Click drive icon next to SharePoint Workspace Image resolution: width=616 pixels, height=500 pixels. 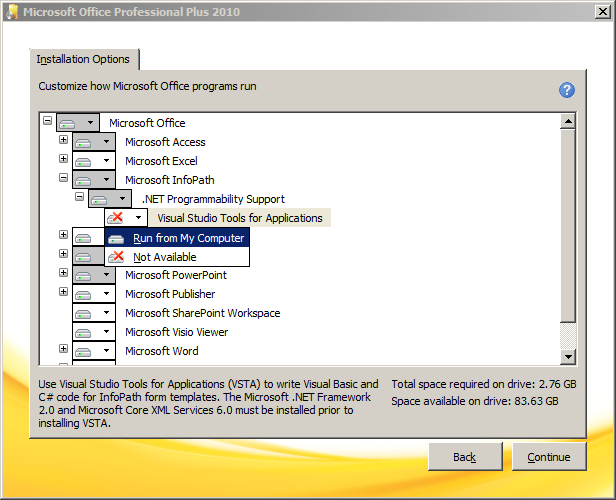click(x=83, y=314)
